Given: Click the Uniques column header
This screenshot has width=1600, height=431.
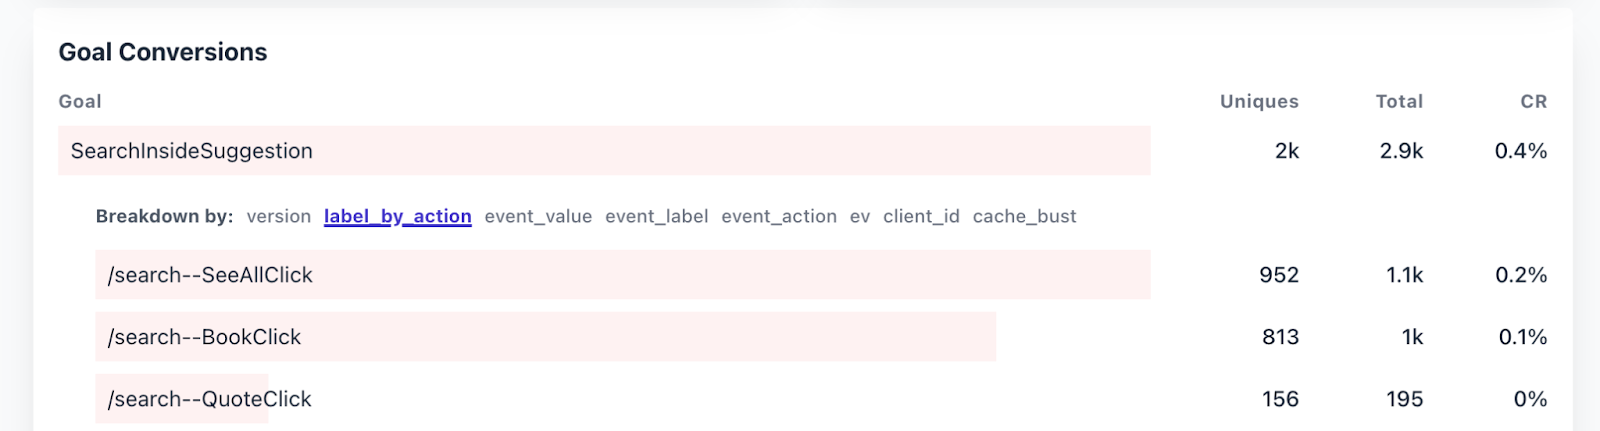Looking at the screenshot, I should [1259, 101].
